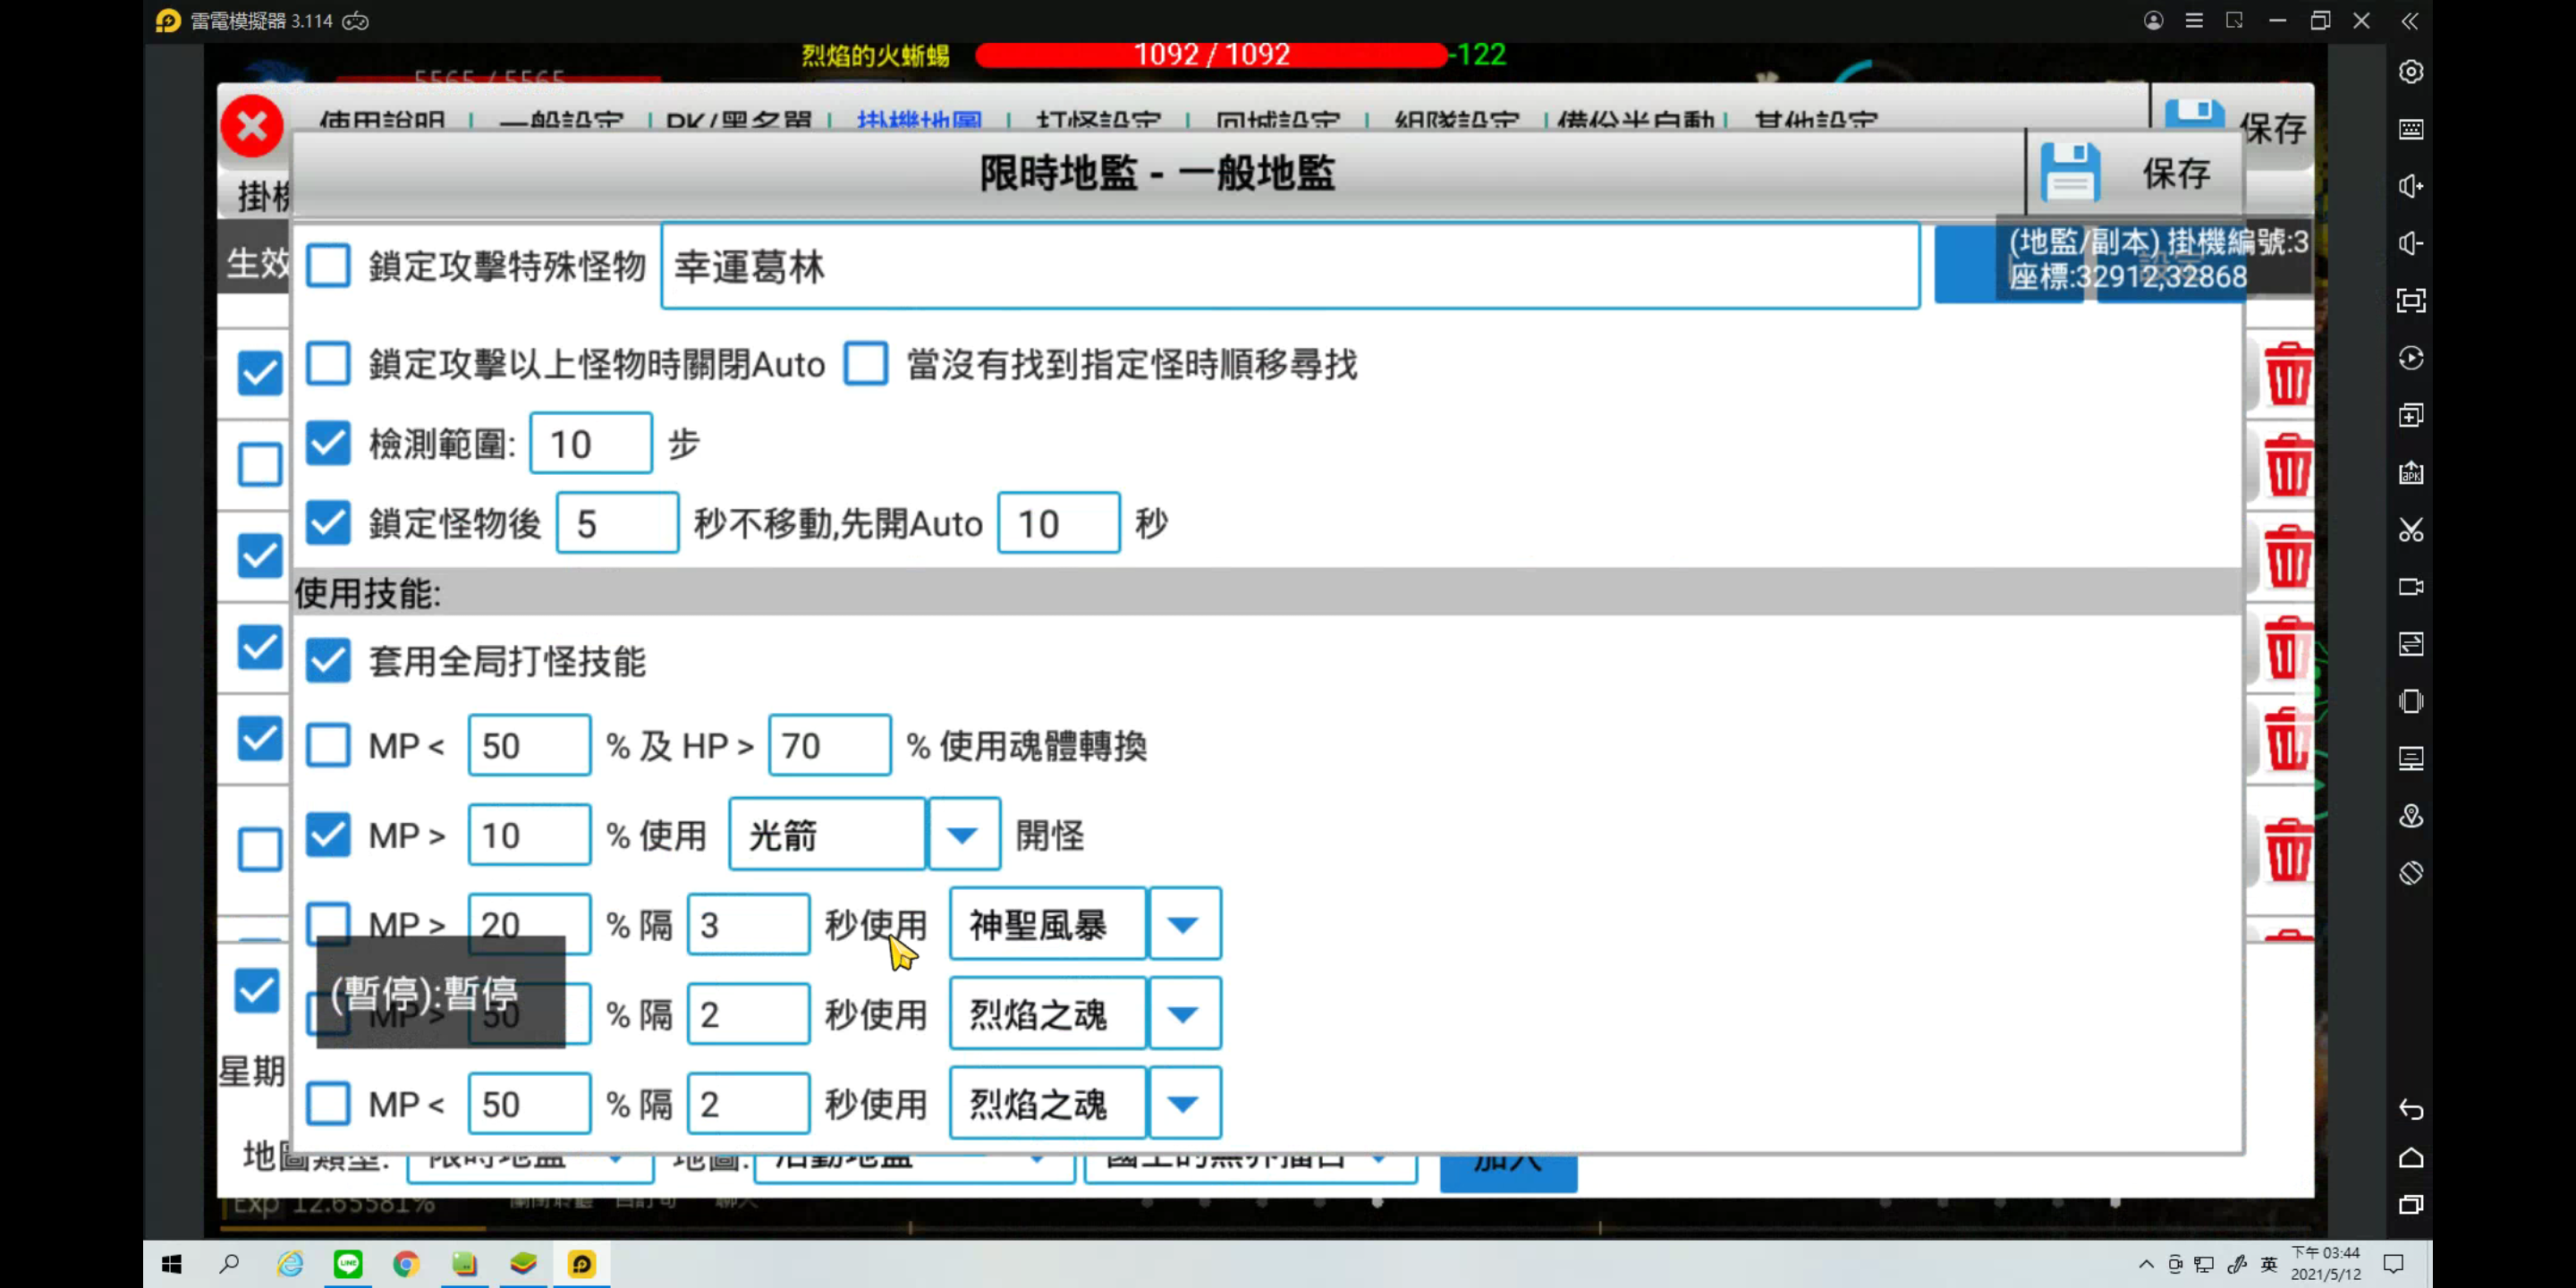Click the 先開Auto seconds field showing 10
Screen dimensions: 2576x1288
tap(1059, 523)
